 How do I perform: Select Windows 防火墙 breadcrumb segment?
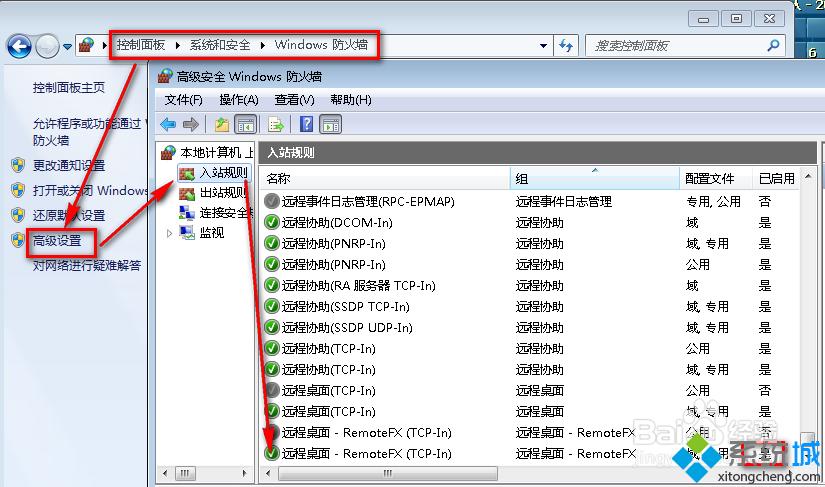(321, 45)
